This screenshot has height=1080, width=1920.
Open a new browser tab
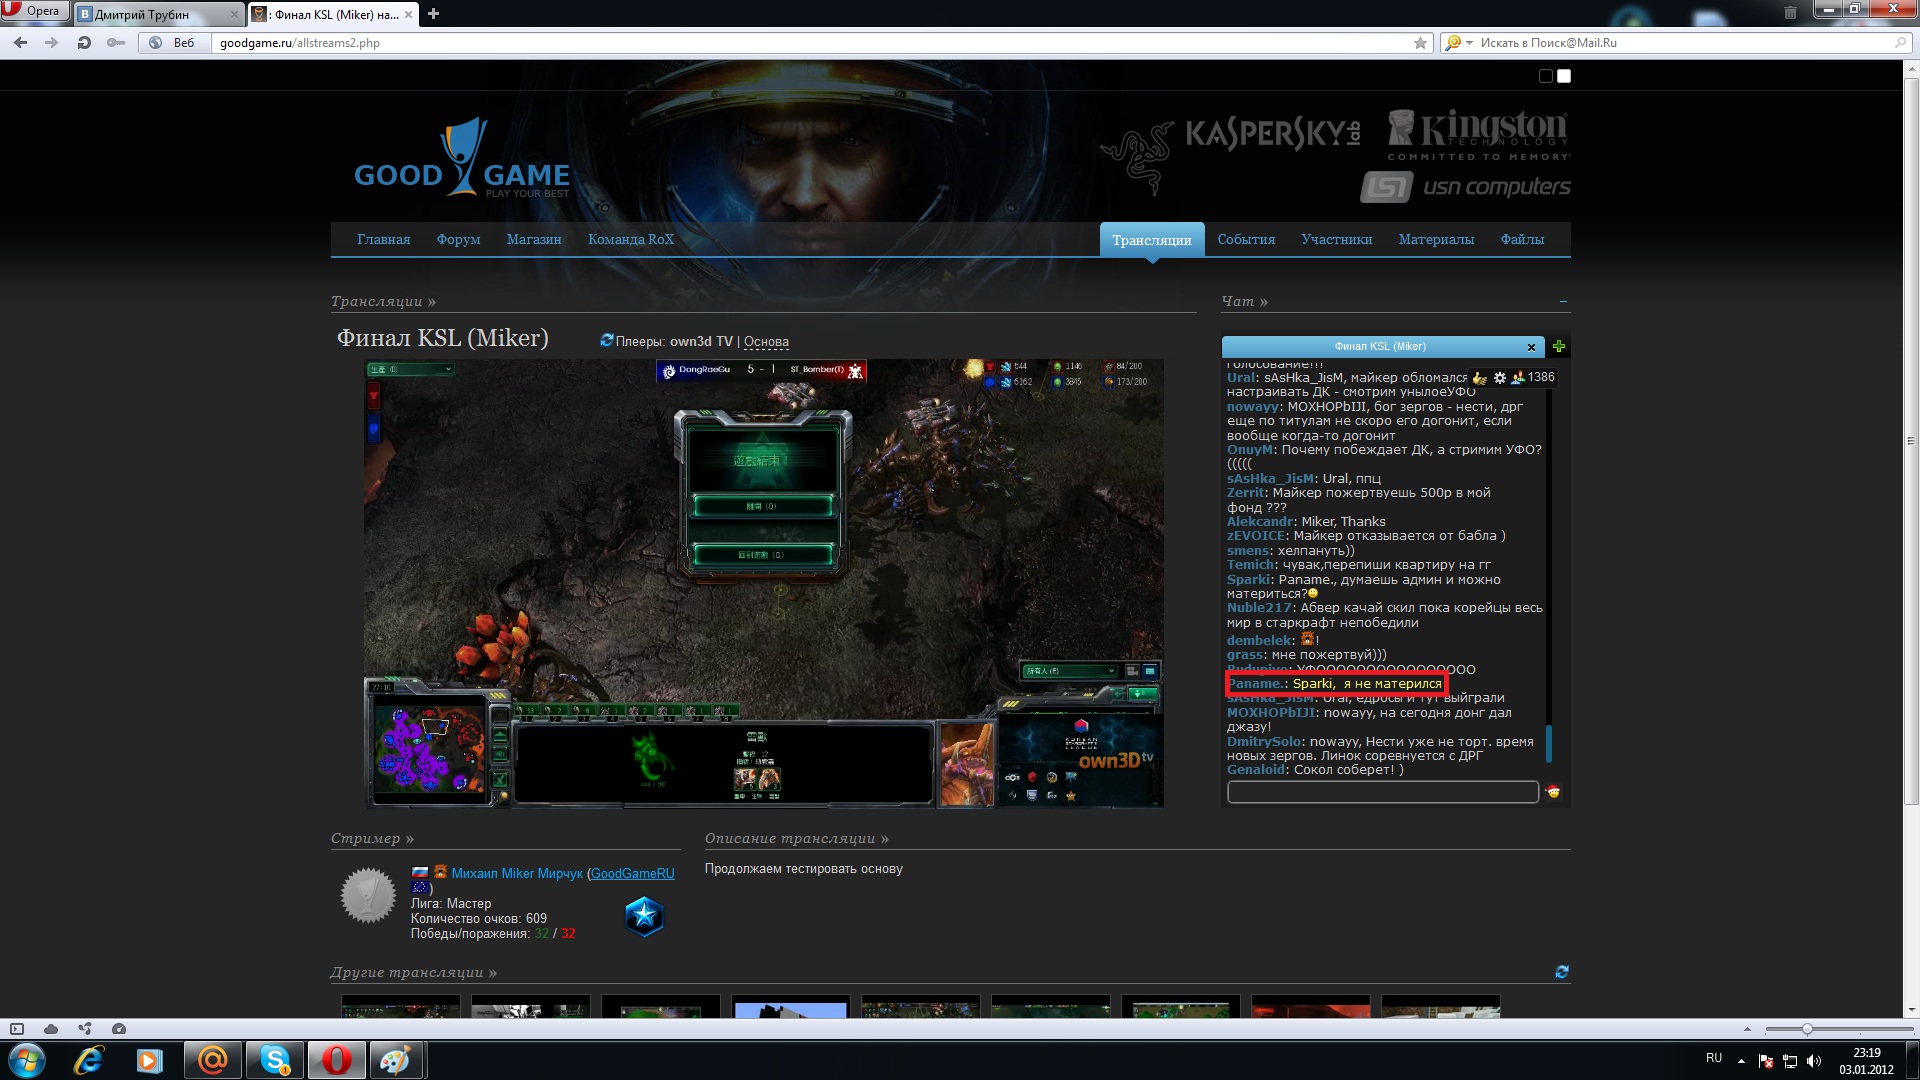[x=433, y=14]
